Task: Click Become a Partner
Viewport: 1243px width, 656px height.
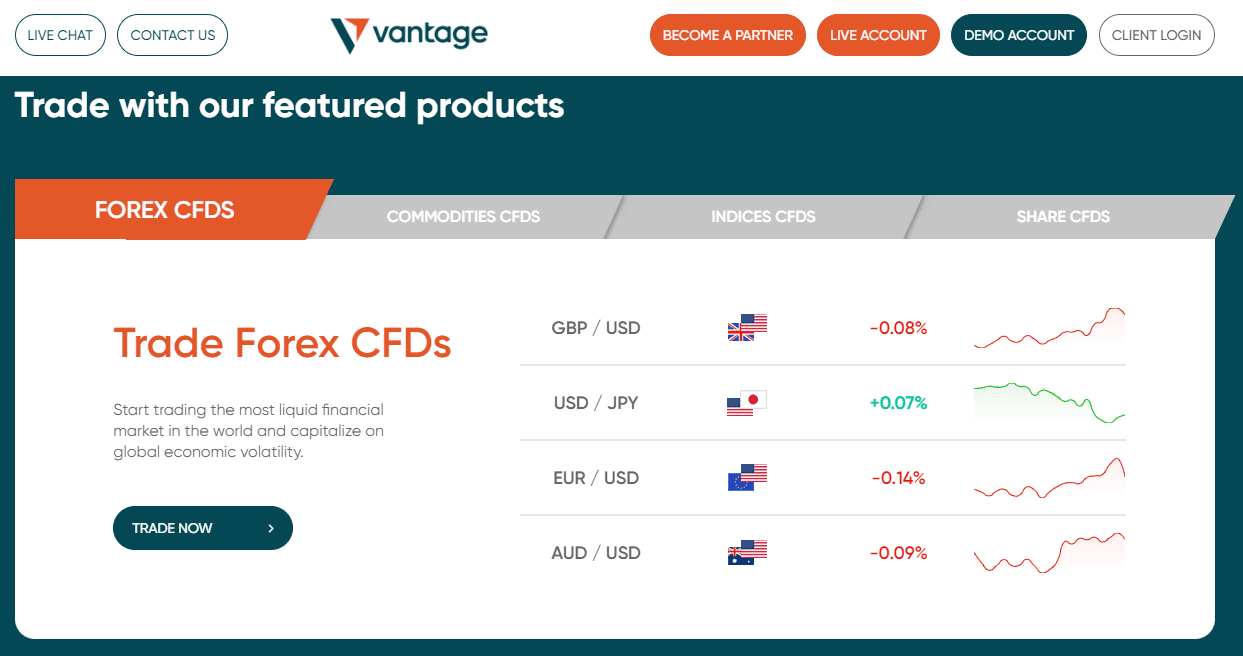Action: [x=728, y=35]
